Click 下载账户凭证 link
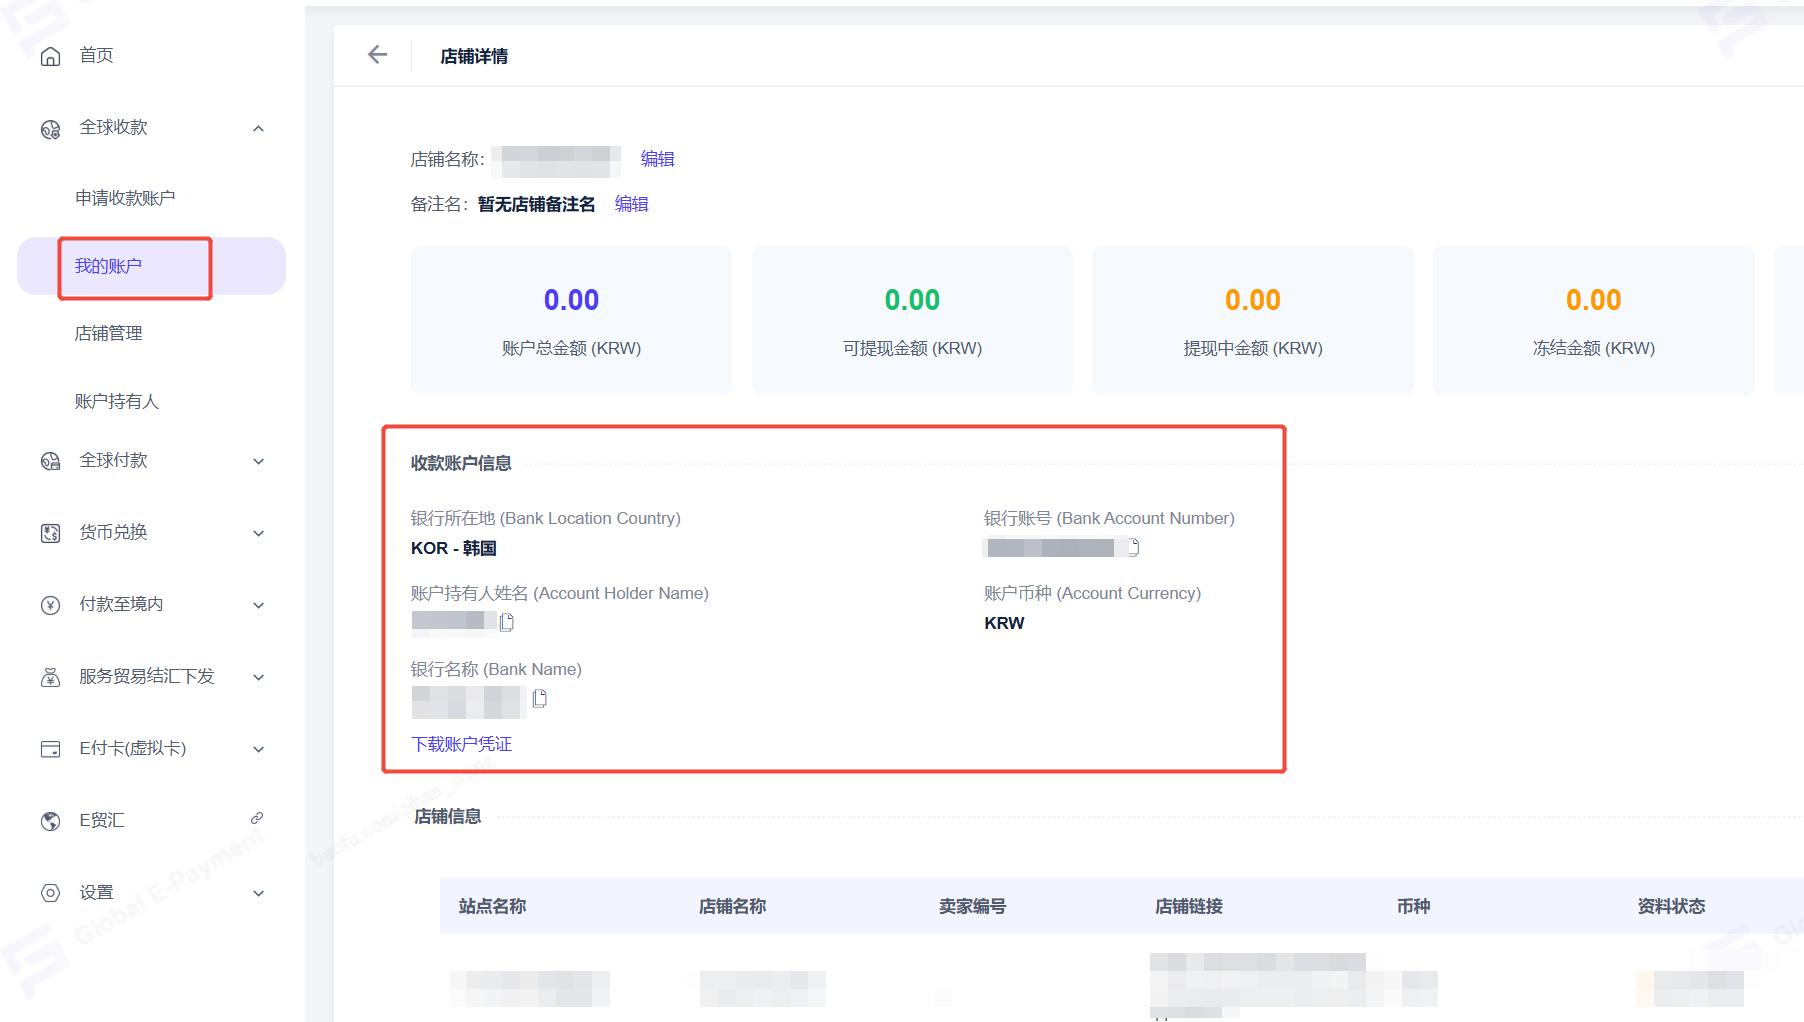 click(x=461, y=744)
